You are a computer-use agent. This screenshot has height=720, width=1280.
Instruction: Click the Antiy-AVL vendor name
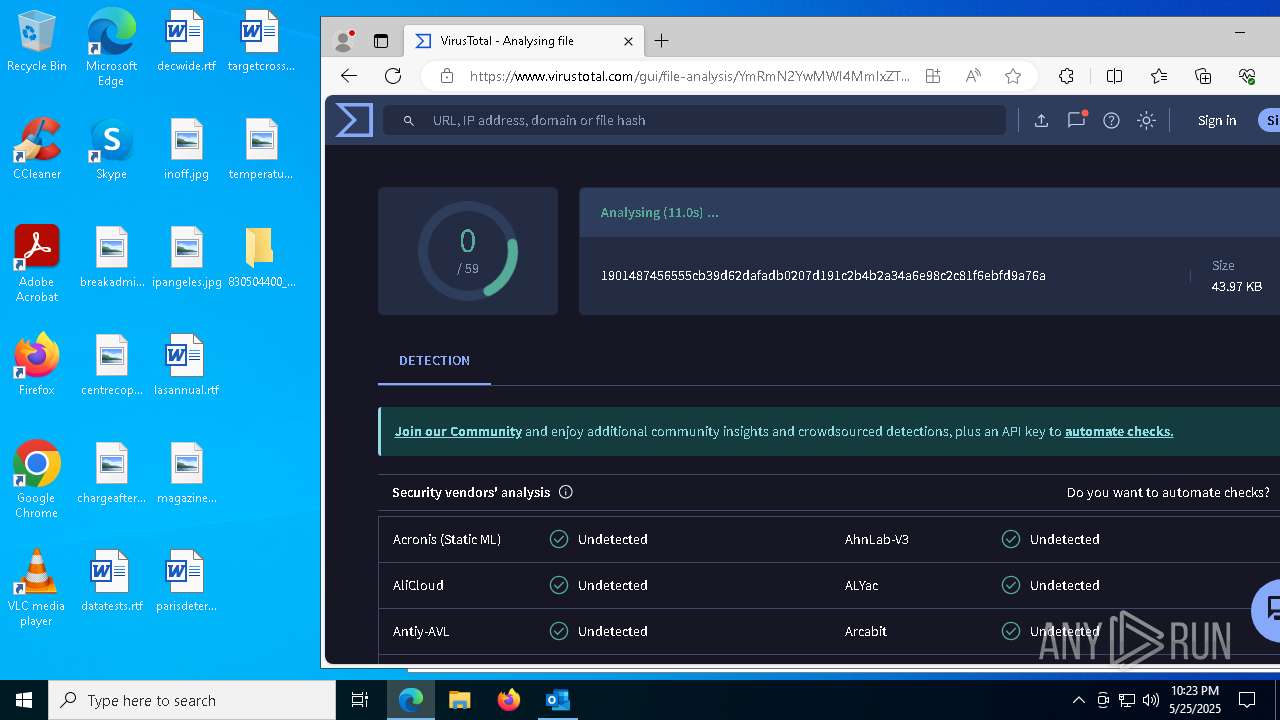[421, 631]
